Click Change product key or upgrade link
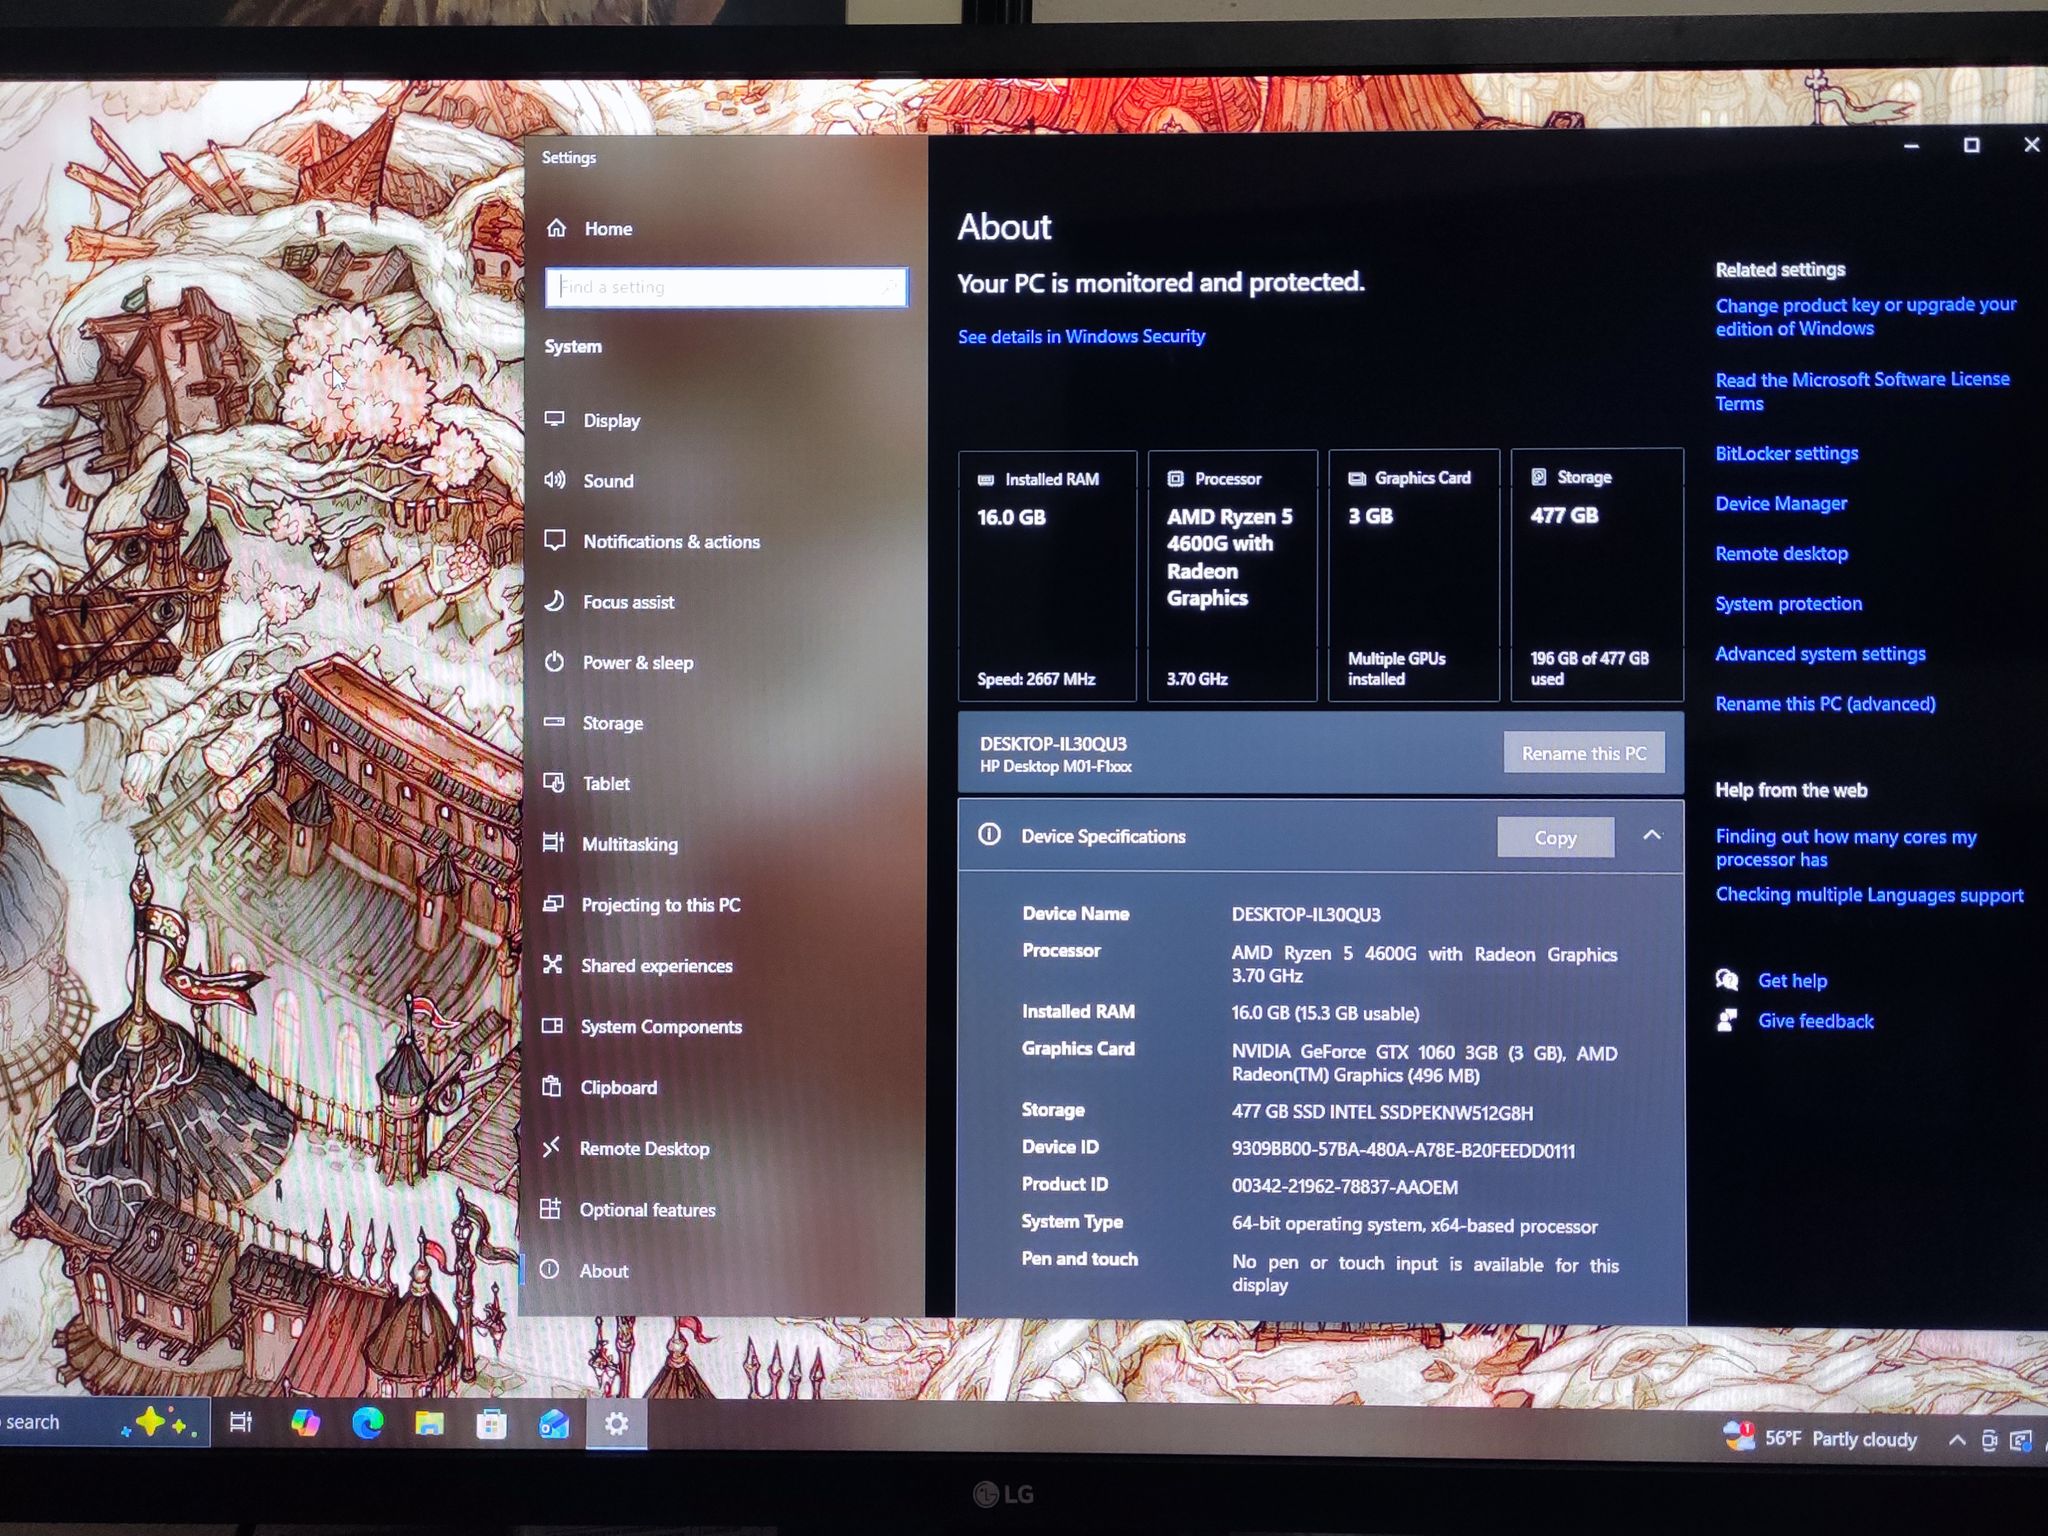Viewport: 2048px width, 1536px height. click(x=1866, y=316)
